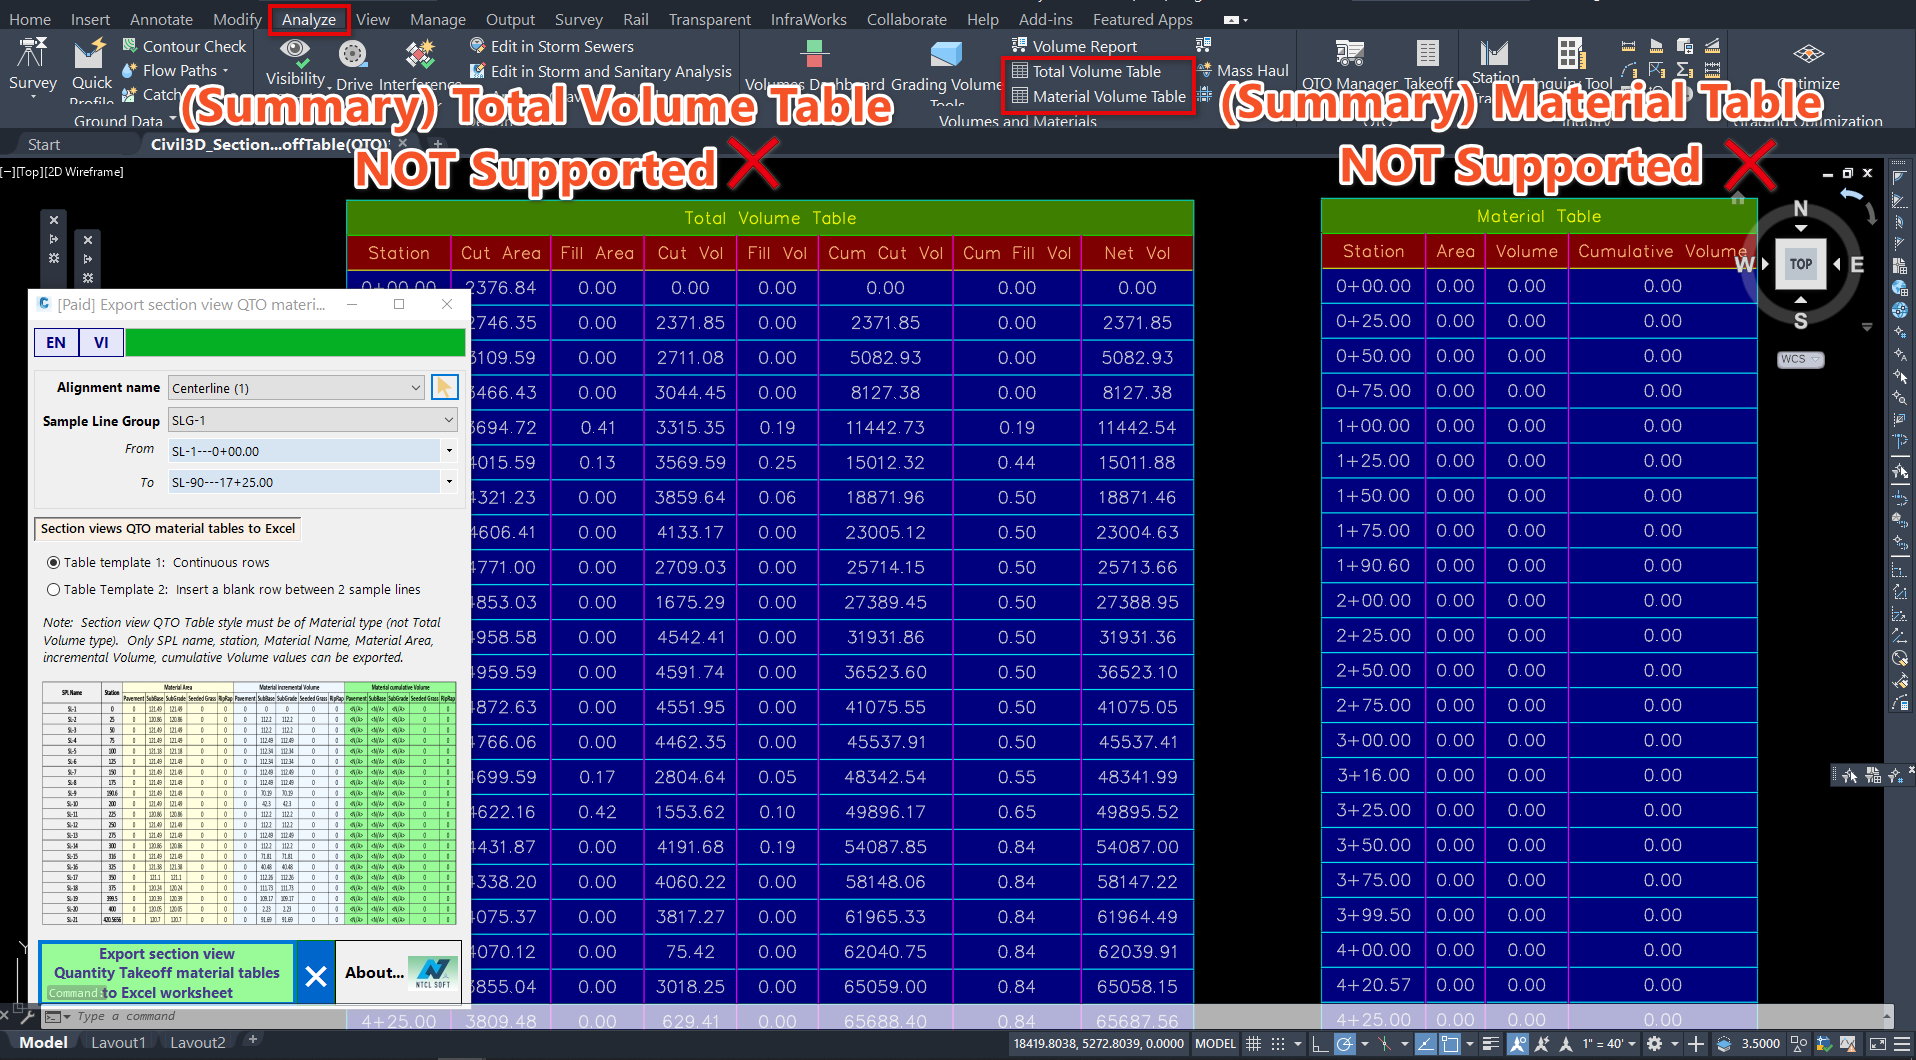Image resolution: width=1916 pixels, height=1060 pixels.
Task: Open Edit in Storm and Sanitary Analysis
Action: [x=600, y=71]
